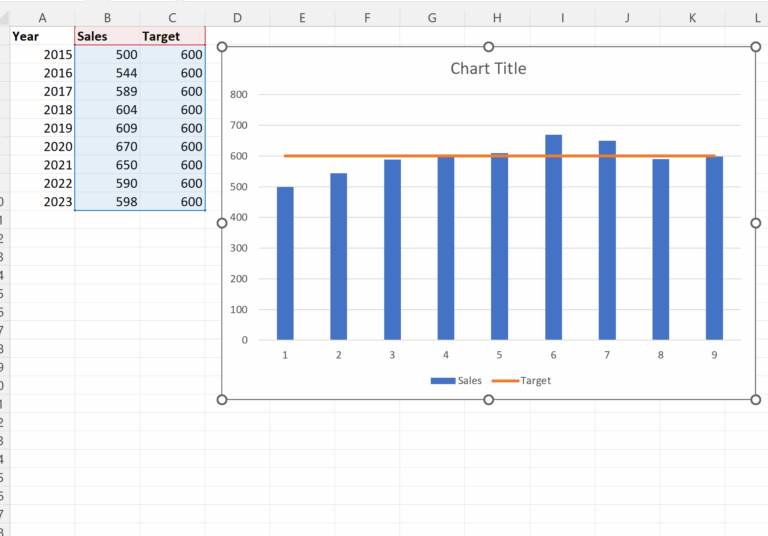The height and width of the screenshot is (536, 768).
Task: Select the Year header cell
Action: 43,36
